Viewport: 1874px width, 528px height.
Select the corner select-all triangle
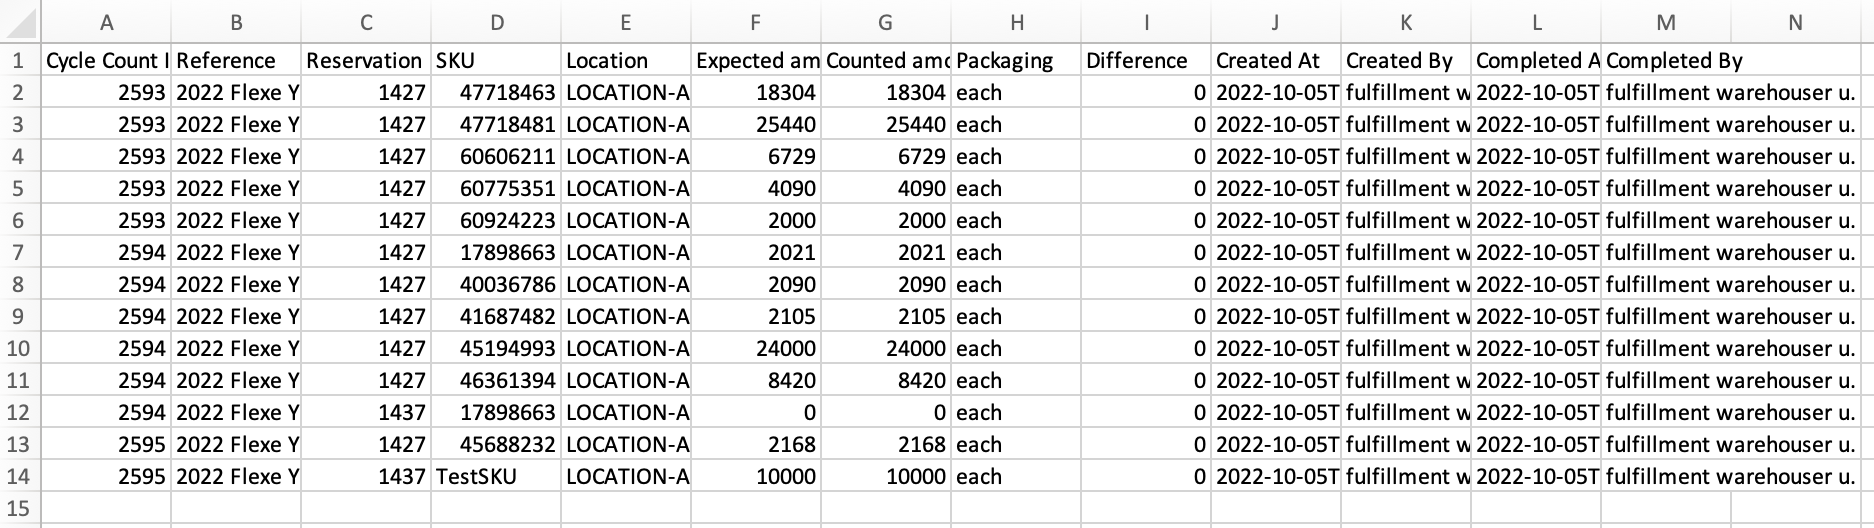(x=19, y=21)
